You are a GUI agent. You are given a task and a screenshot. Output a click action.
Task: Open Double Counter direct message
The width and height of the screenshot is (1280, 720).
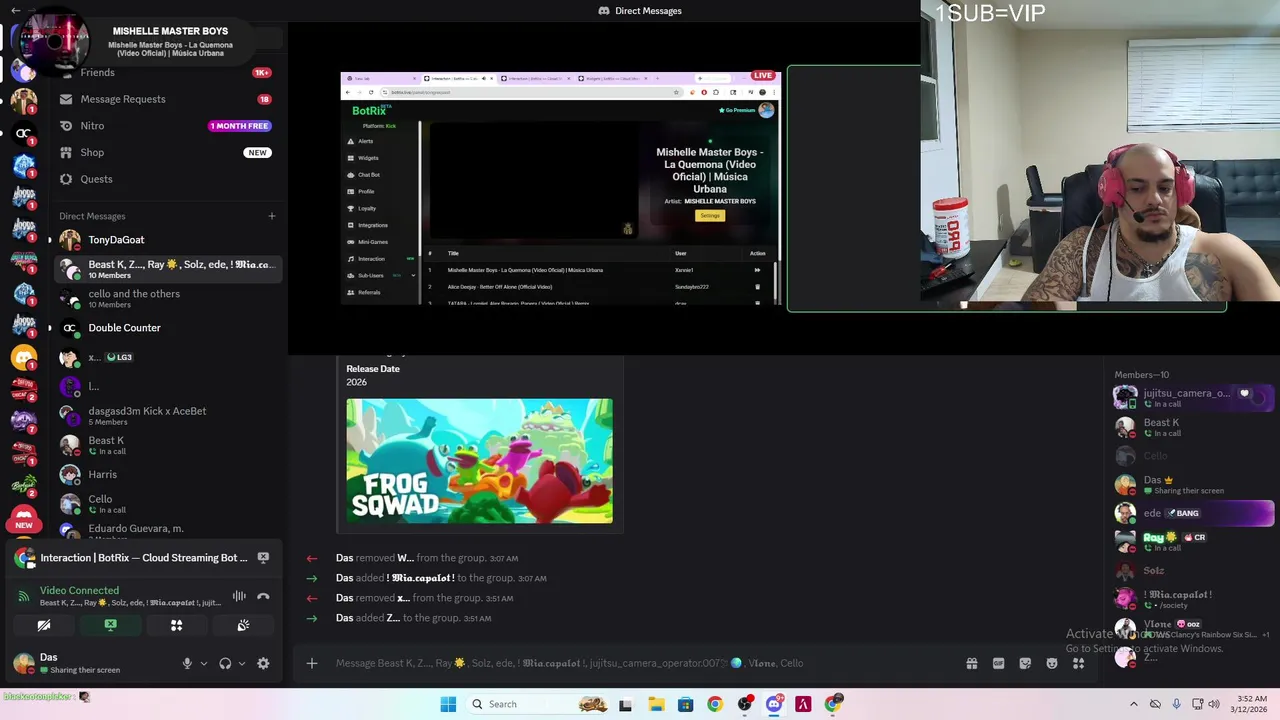click(166, 328)
